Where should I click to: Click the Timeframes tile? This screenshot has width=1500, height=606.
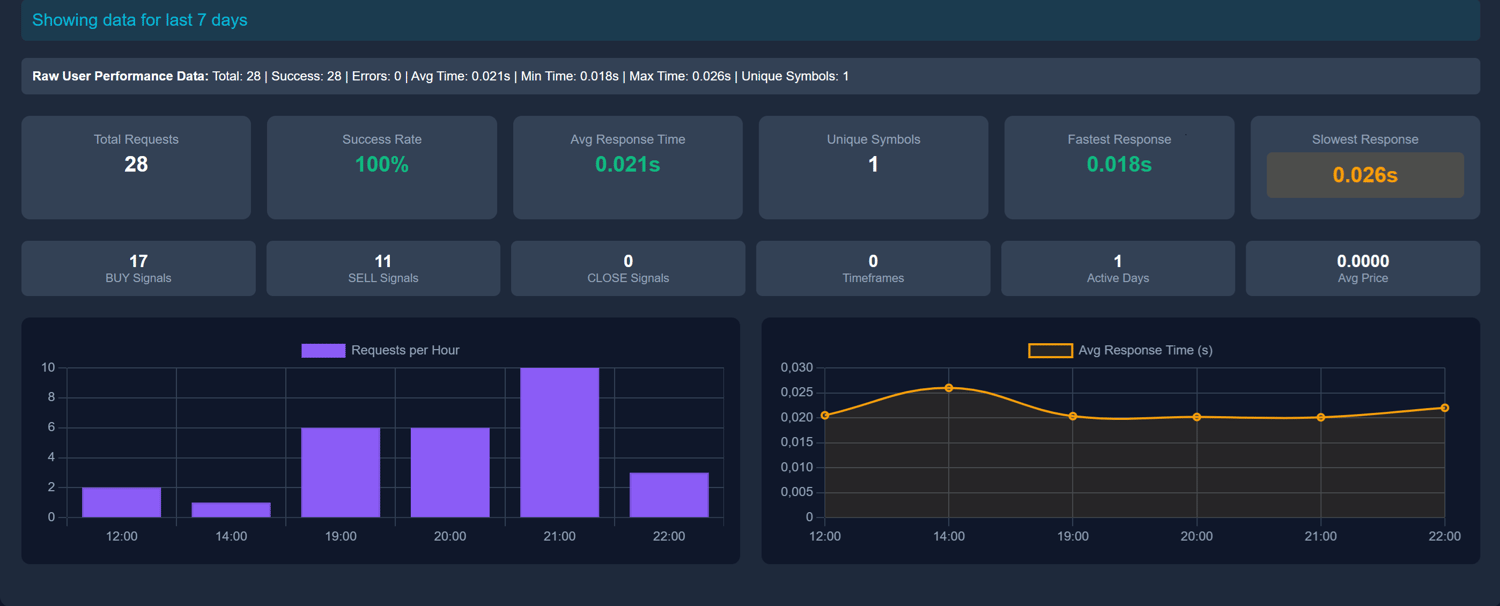click(873, 268)
